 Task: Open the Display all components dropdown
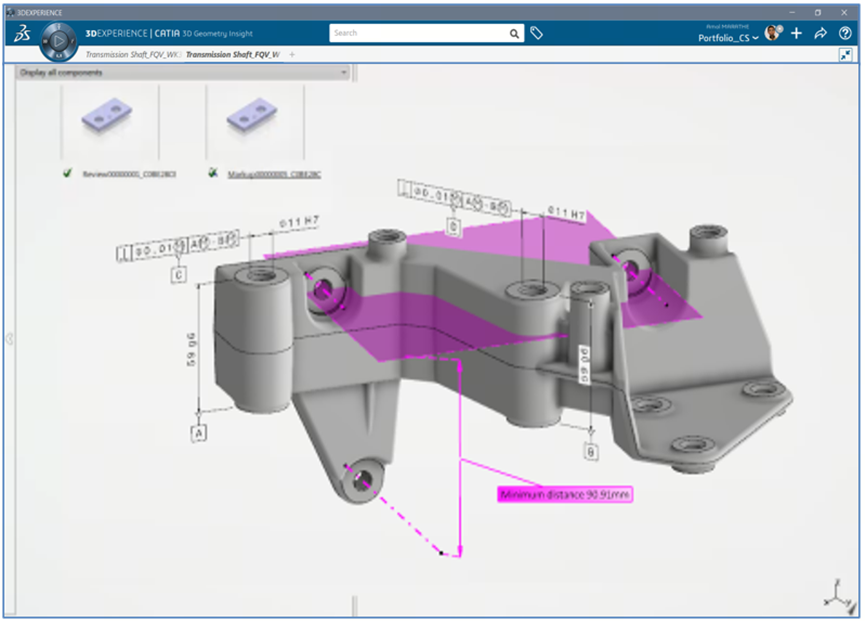tap(183, 73)
